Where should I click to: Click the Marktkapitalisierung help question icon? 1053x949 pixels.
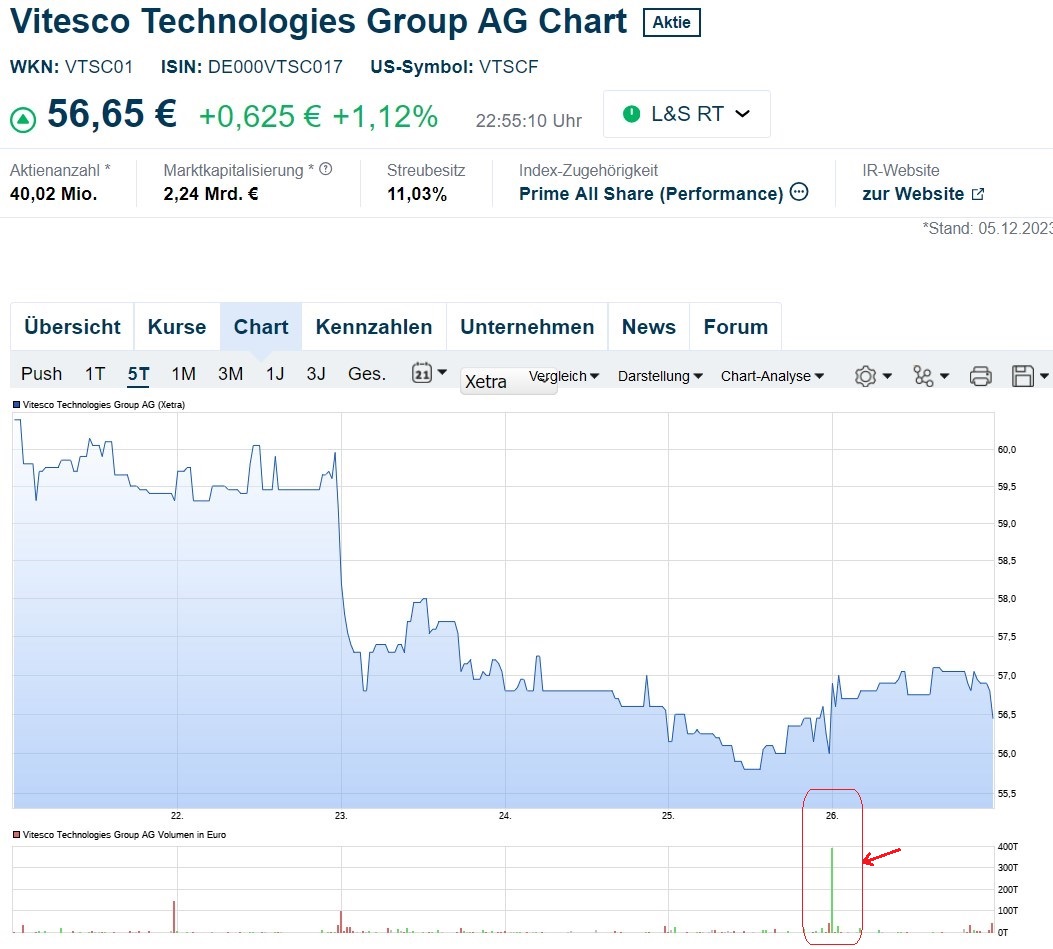326,169
